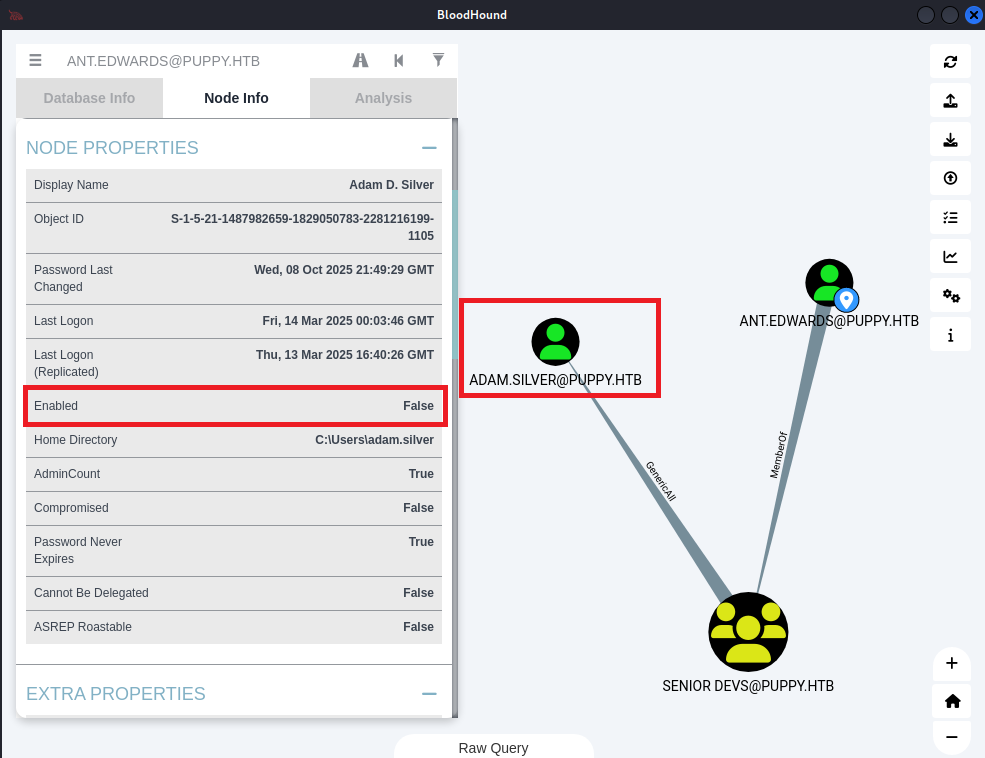
Task: Click the upload data icon
Action: (x=950, y=101)
